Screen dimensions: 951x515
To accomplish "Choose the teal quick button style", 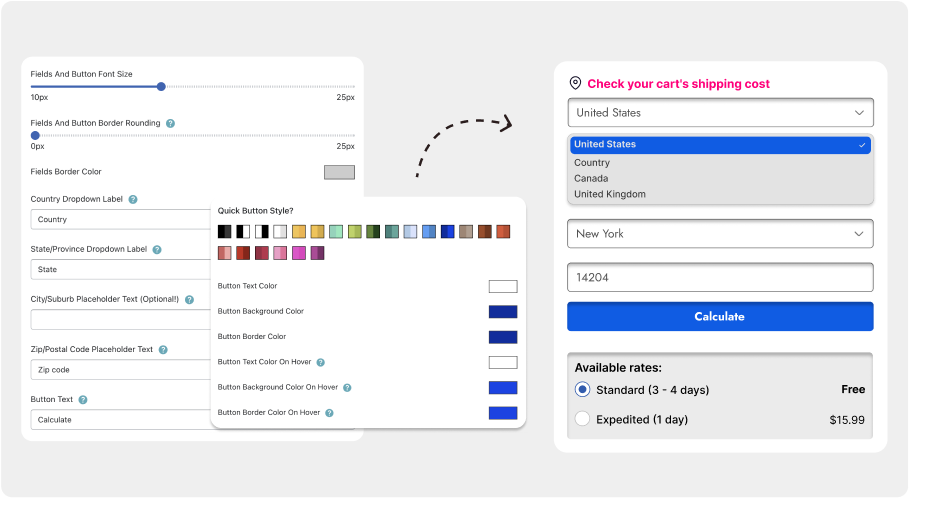I will [392, 232].
